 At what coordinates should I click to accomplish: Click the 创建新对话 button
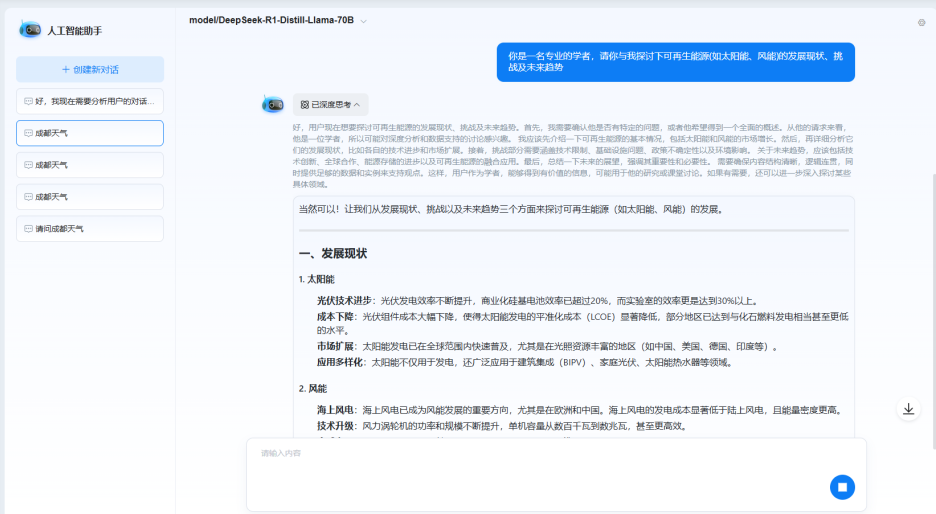point(90,69)
